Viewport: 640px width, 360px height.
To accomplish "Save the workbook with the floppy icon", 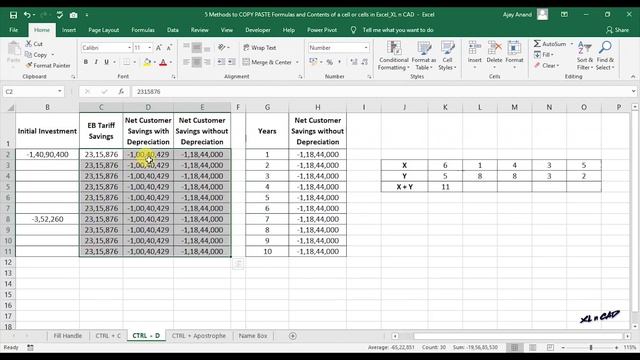I will click(13, 15).
